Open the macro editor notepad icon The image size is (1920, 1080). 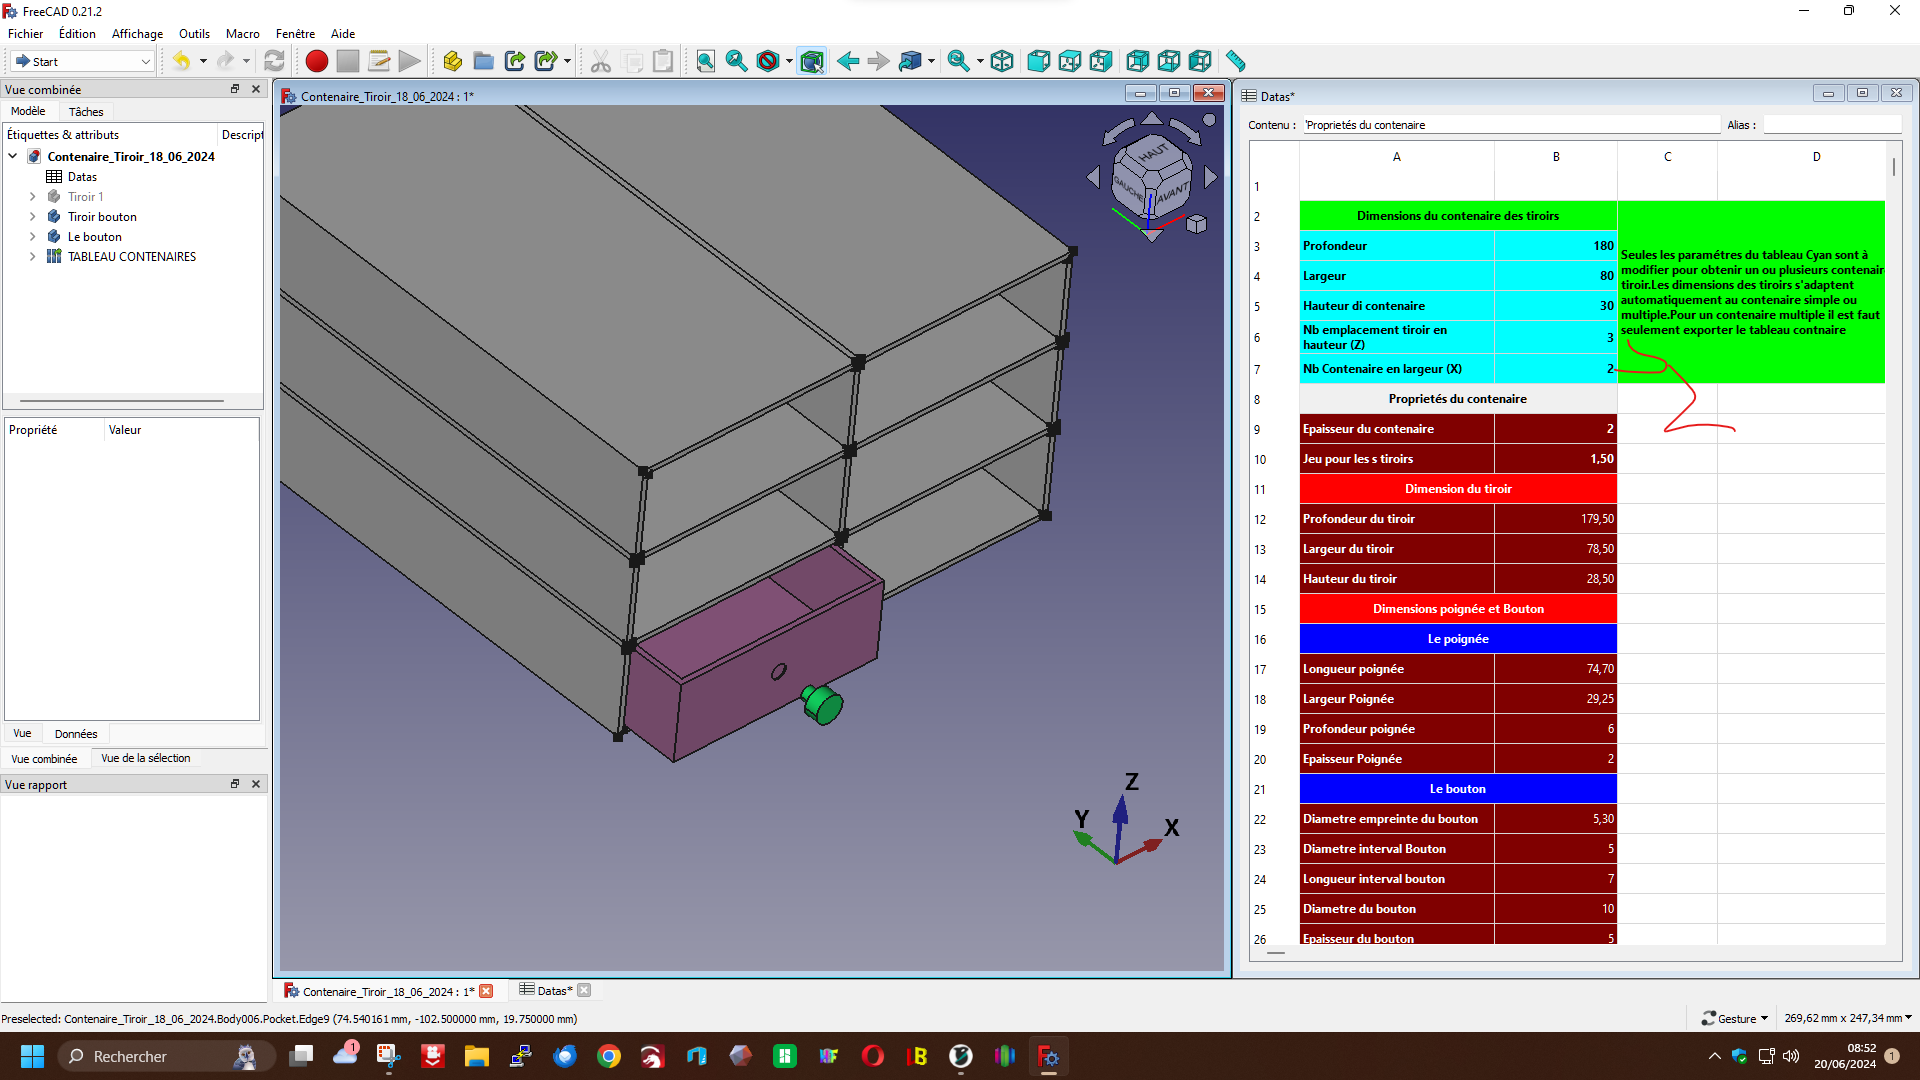pyautogui.click(x=379, y=61)
